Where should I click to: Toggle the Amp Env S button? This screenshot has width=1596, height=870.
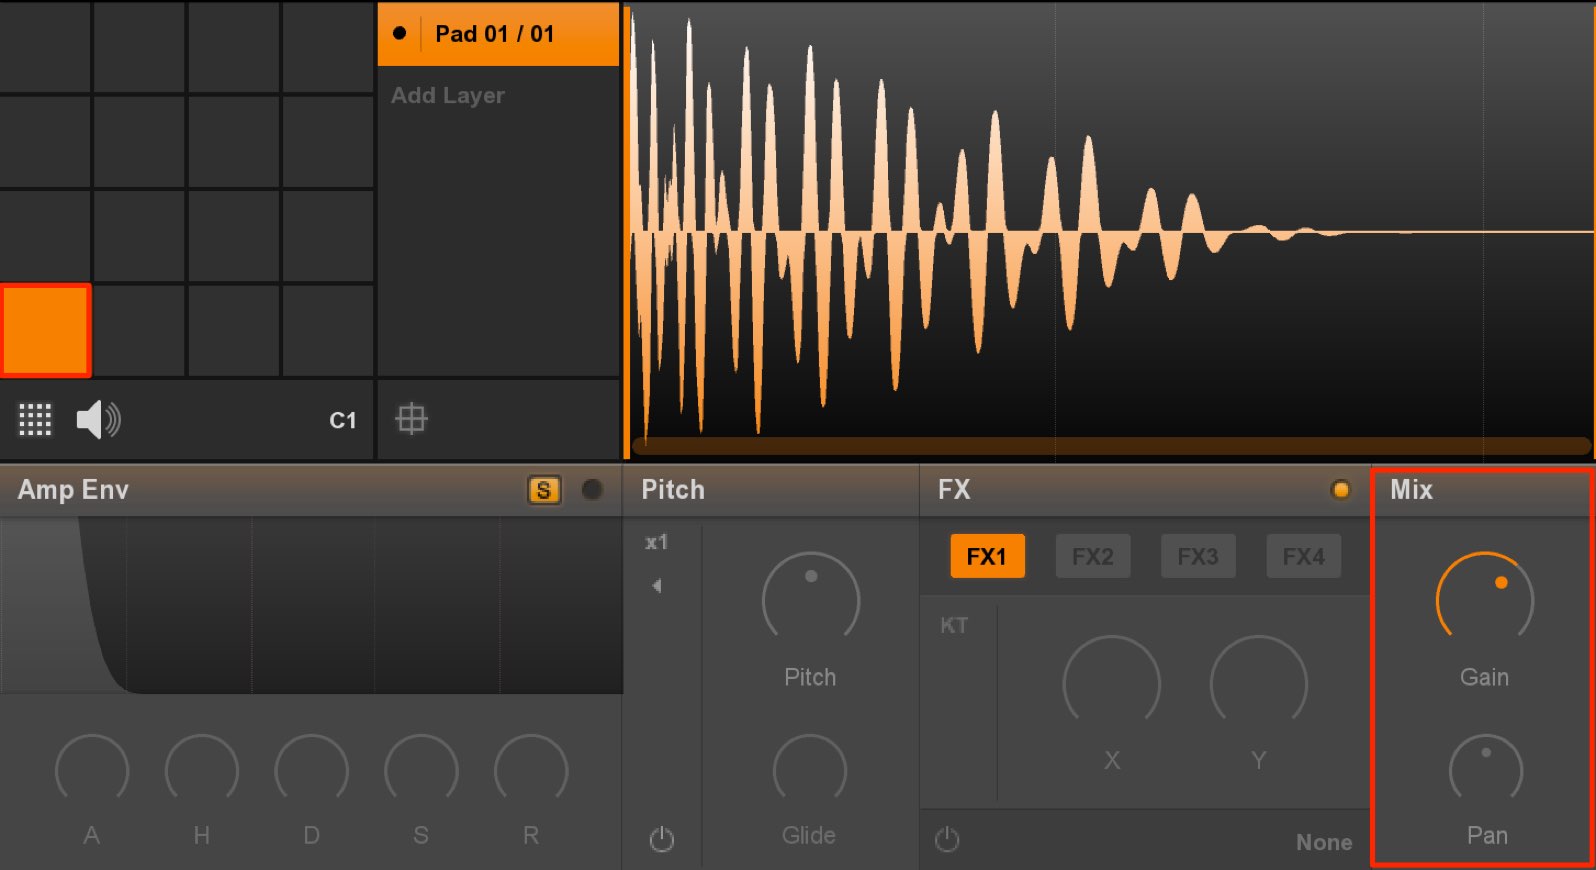[x=544, y=490]
